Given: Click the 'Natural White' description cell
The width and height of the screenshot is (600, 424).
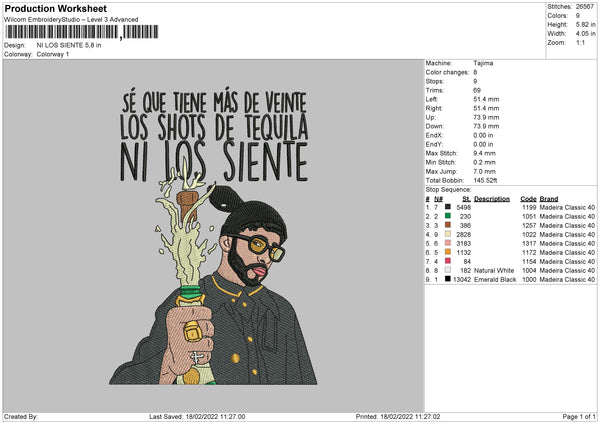Looking at the screenshot, I should click(494, 271).
